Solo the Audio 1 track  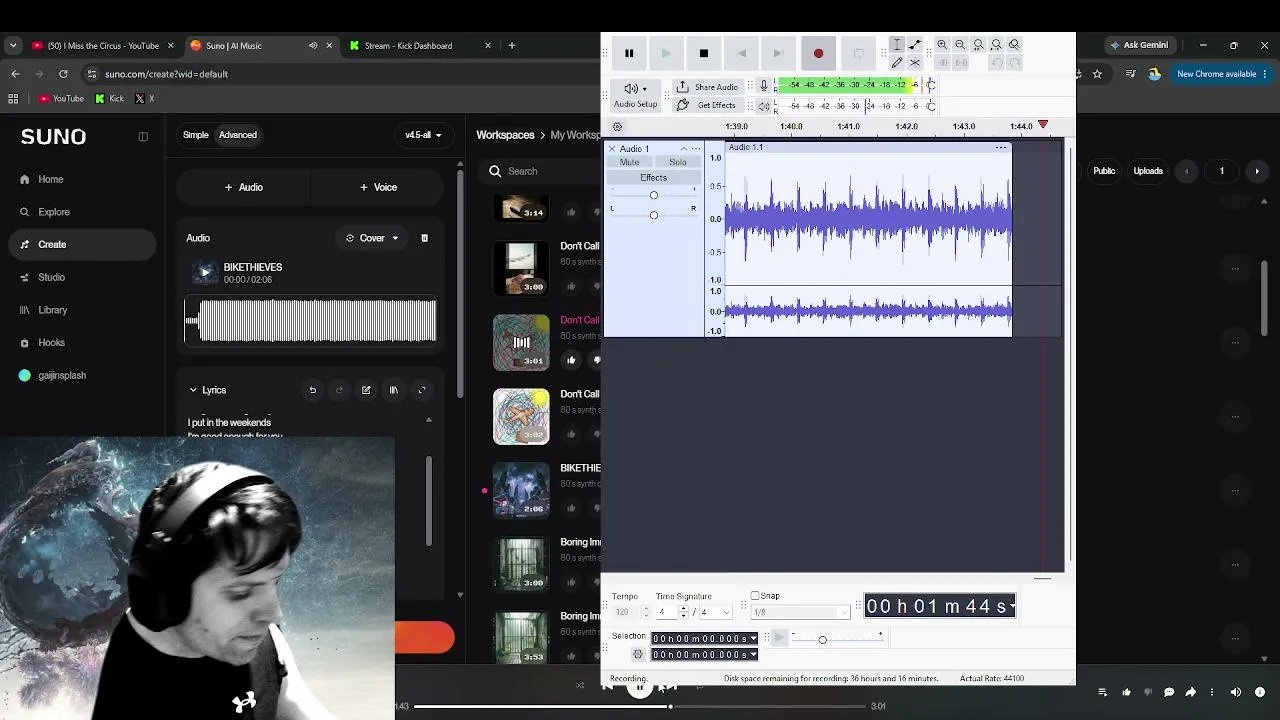(677, 162)
